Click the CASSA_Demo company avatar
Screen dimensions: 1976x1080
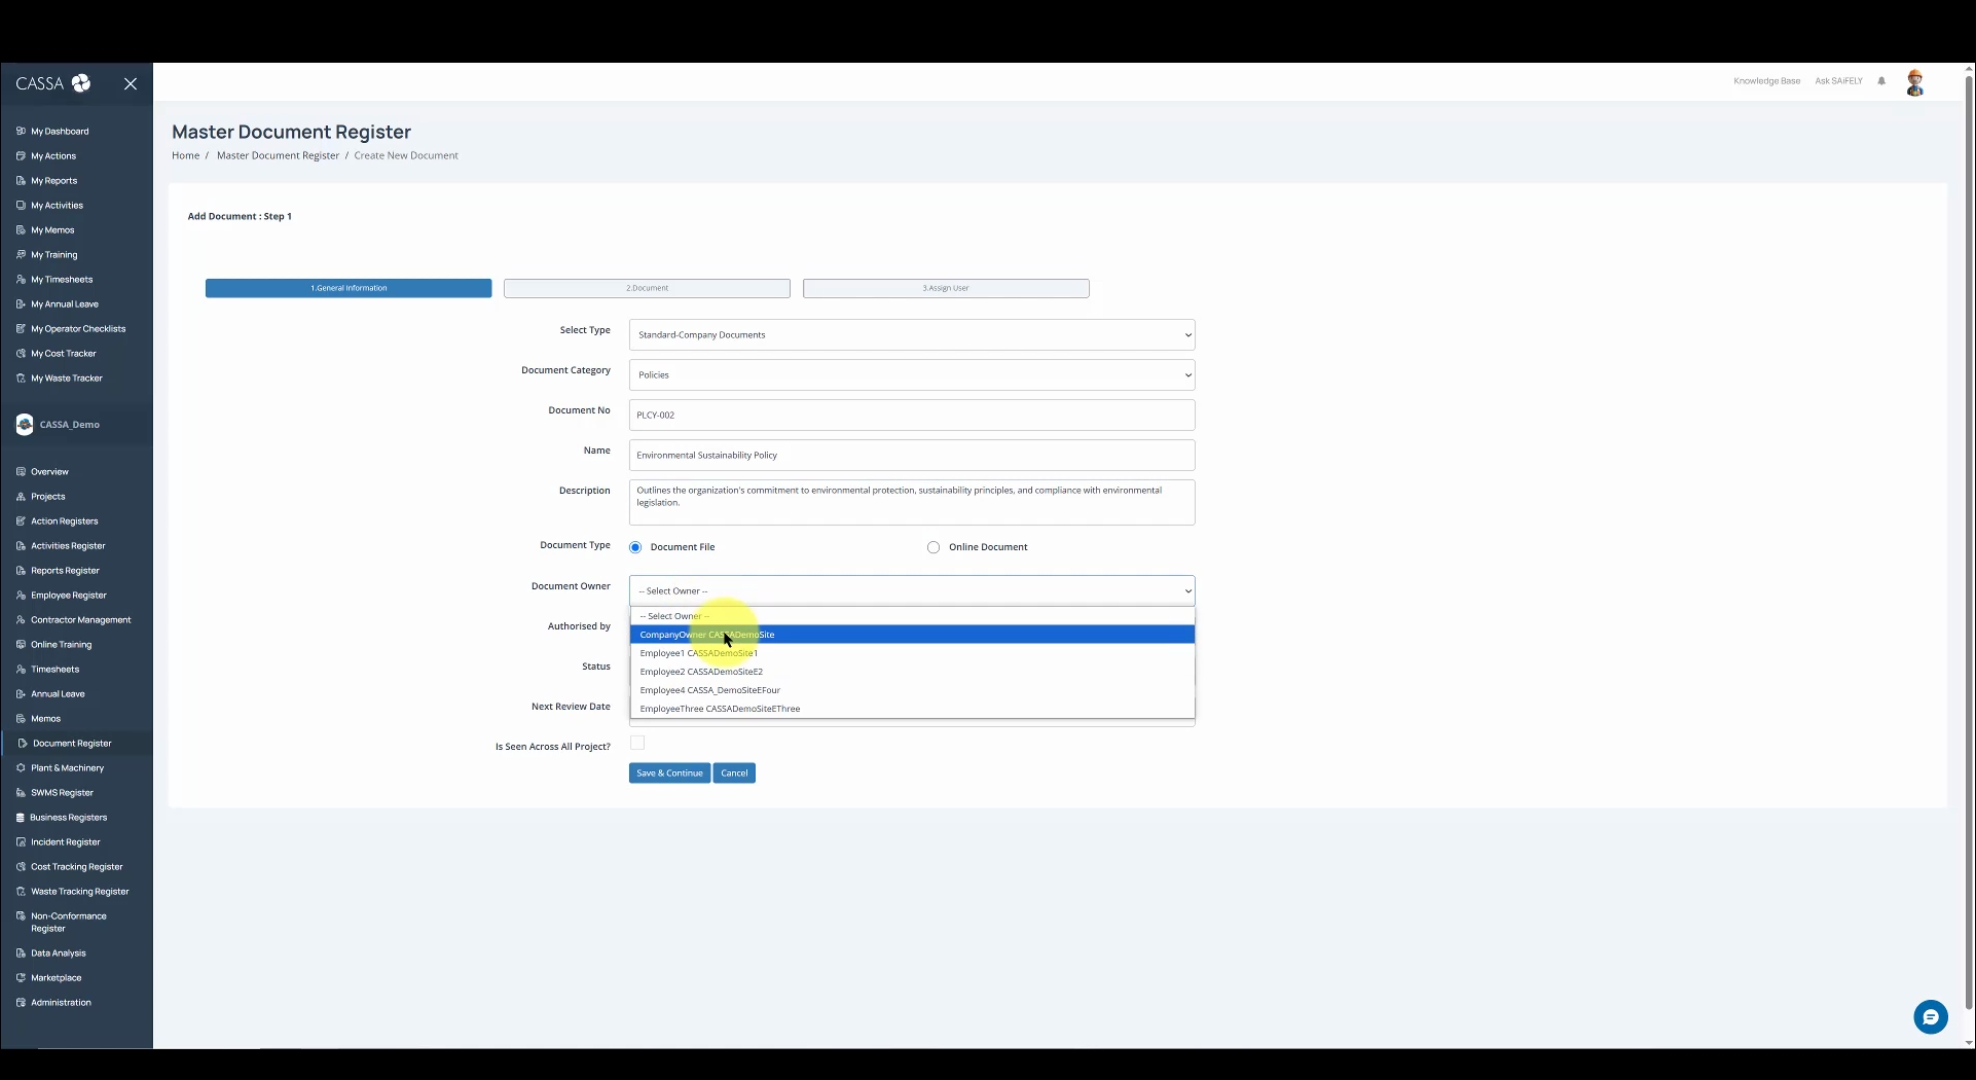pyautogui.click(x=24, y=424)
